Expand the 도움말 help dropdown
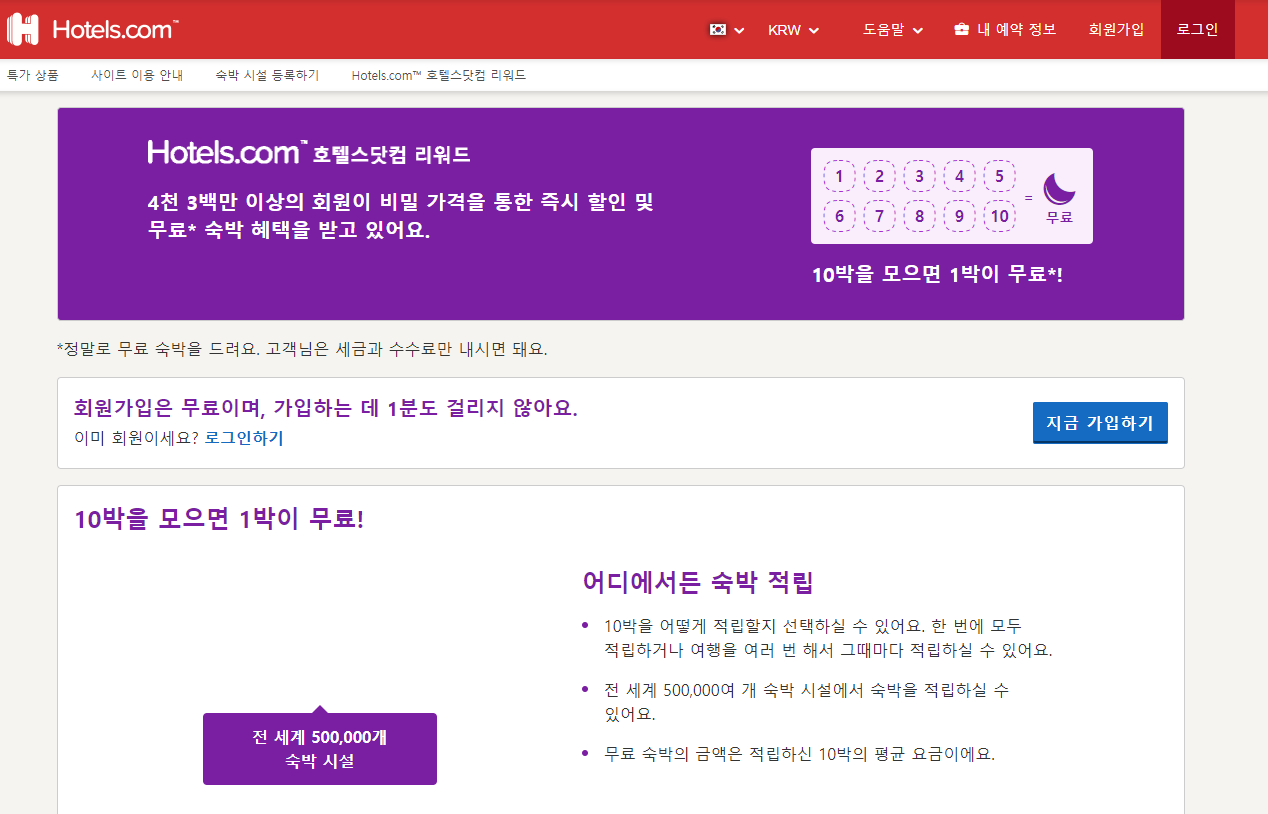 (893, 30)
